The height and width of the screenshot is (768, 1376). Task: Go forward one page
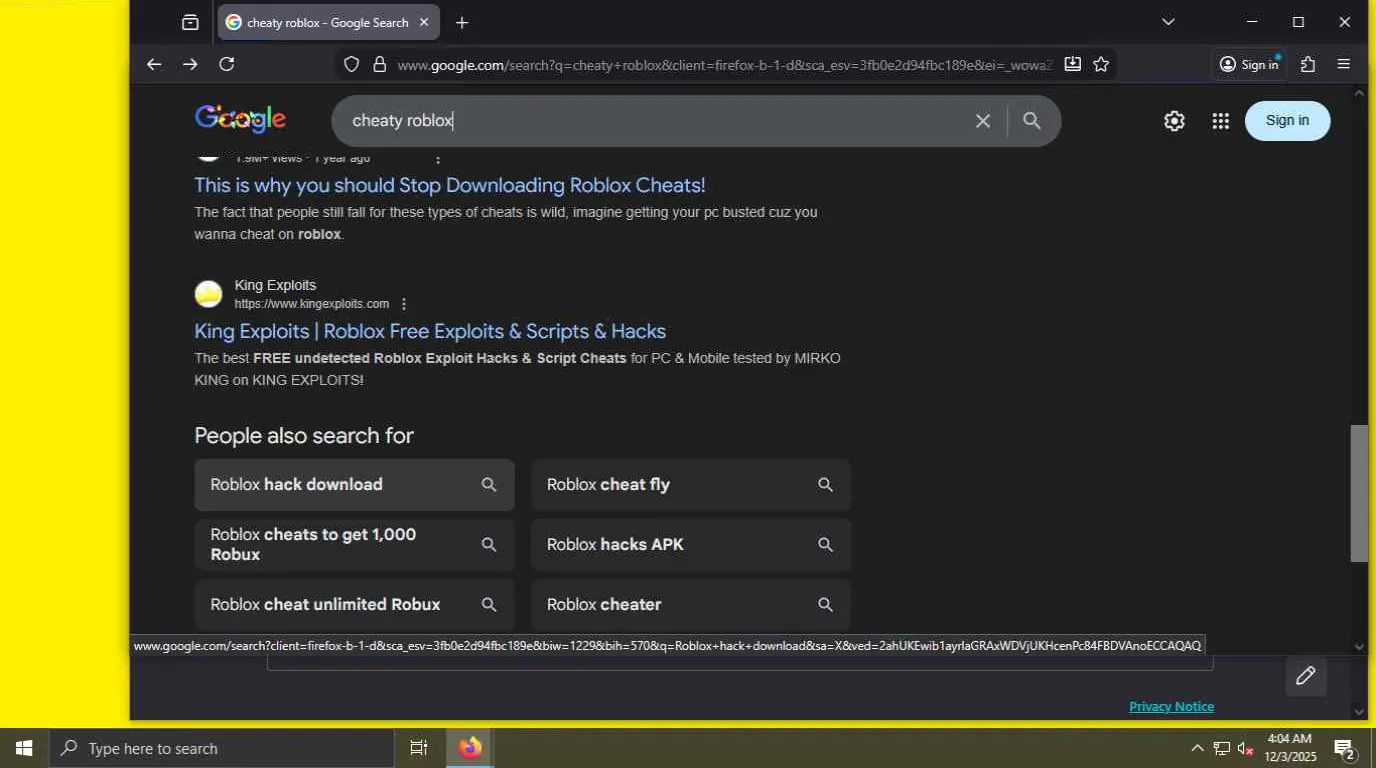(190, 64)
